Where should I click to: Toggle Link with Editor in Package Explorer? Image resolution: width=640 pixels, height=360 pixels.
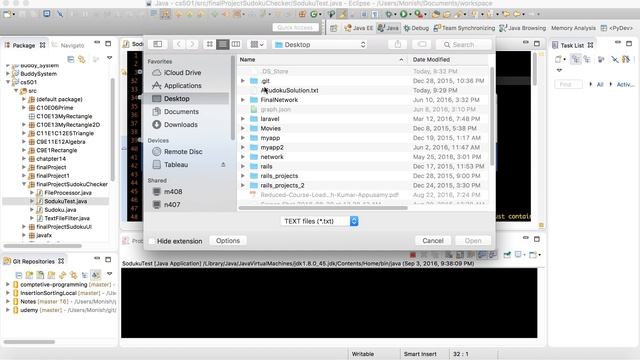(82, 59)
